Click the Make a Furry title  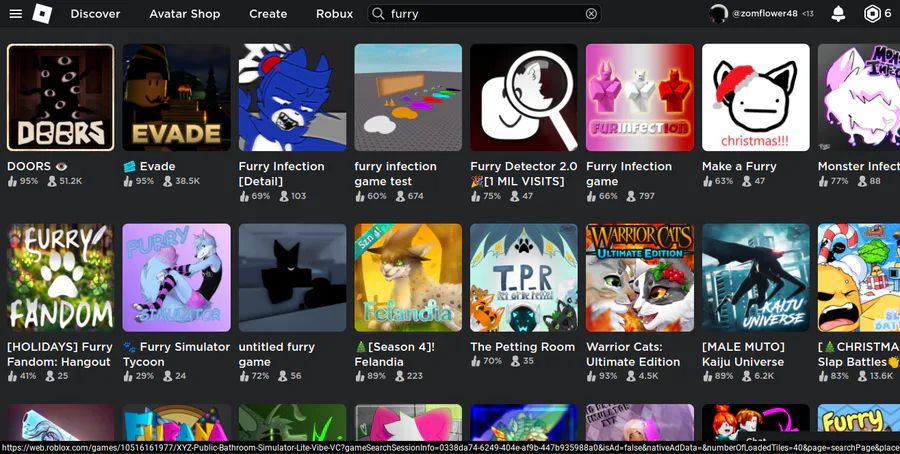point(739,166)
